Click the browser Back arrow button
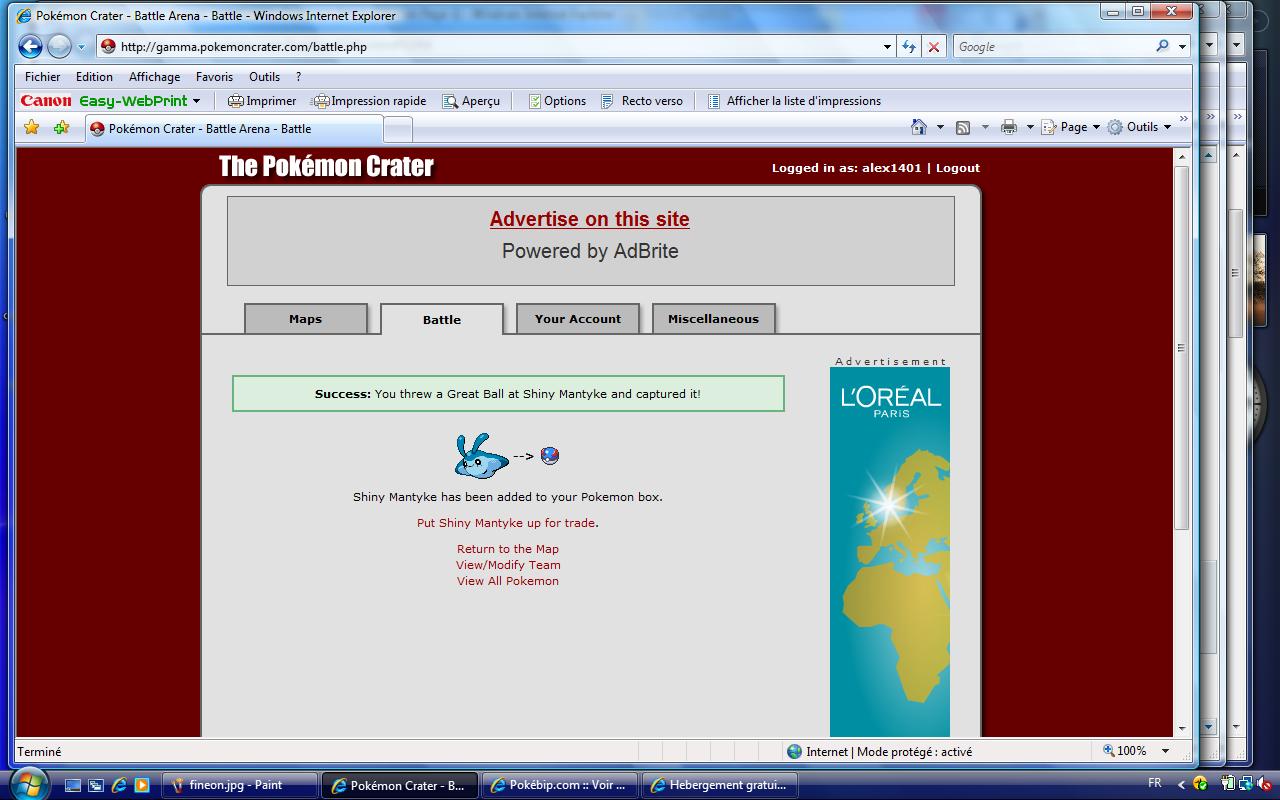Screen dimensions: 1280x800 (30, 46)
